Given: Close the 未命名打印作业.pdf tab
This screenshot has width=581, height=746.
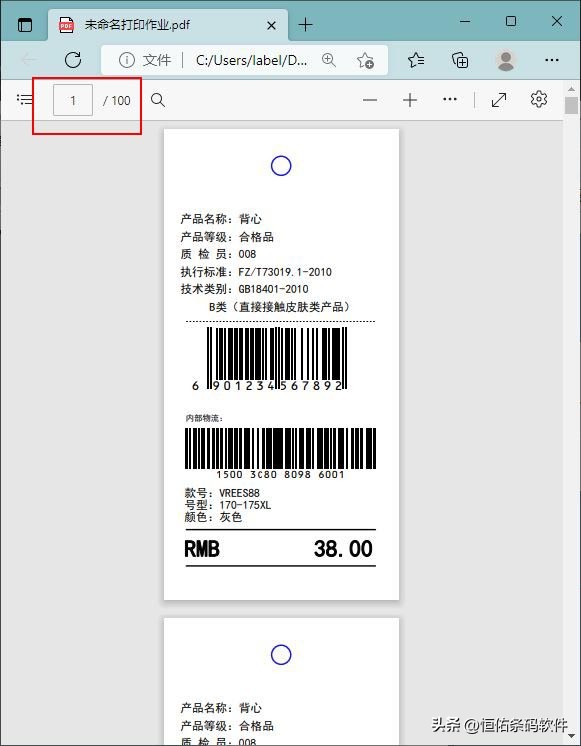Looking at the screenshot, I should 271,25.
